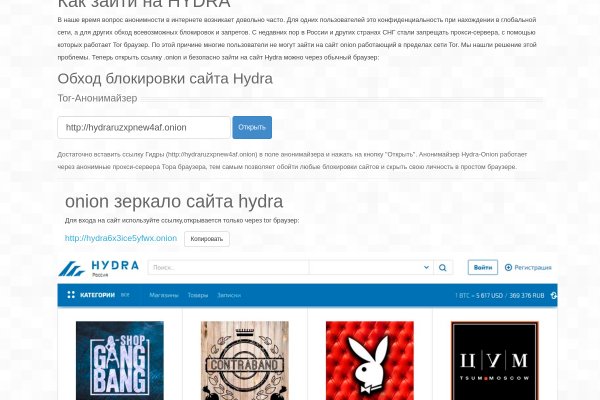
Task: Click the grid icon beside Категории
Action: coord(70,295)
